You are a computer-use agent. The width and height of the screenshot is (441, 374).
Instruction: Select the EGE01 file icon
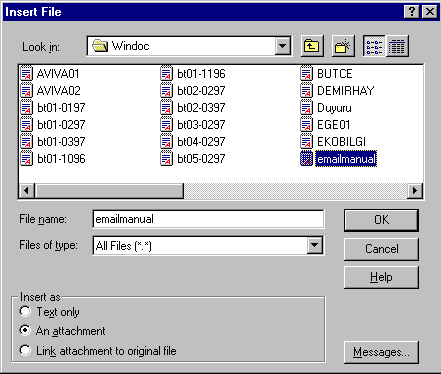[307, 125]
